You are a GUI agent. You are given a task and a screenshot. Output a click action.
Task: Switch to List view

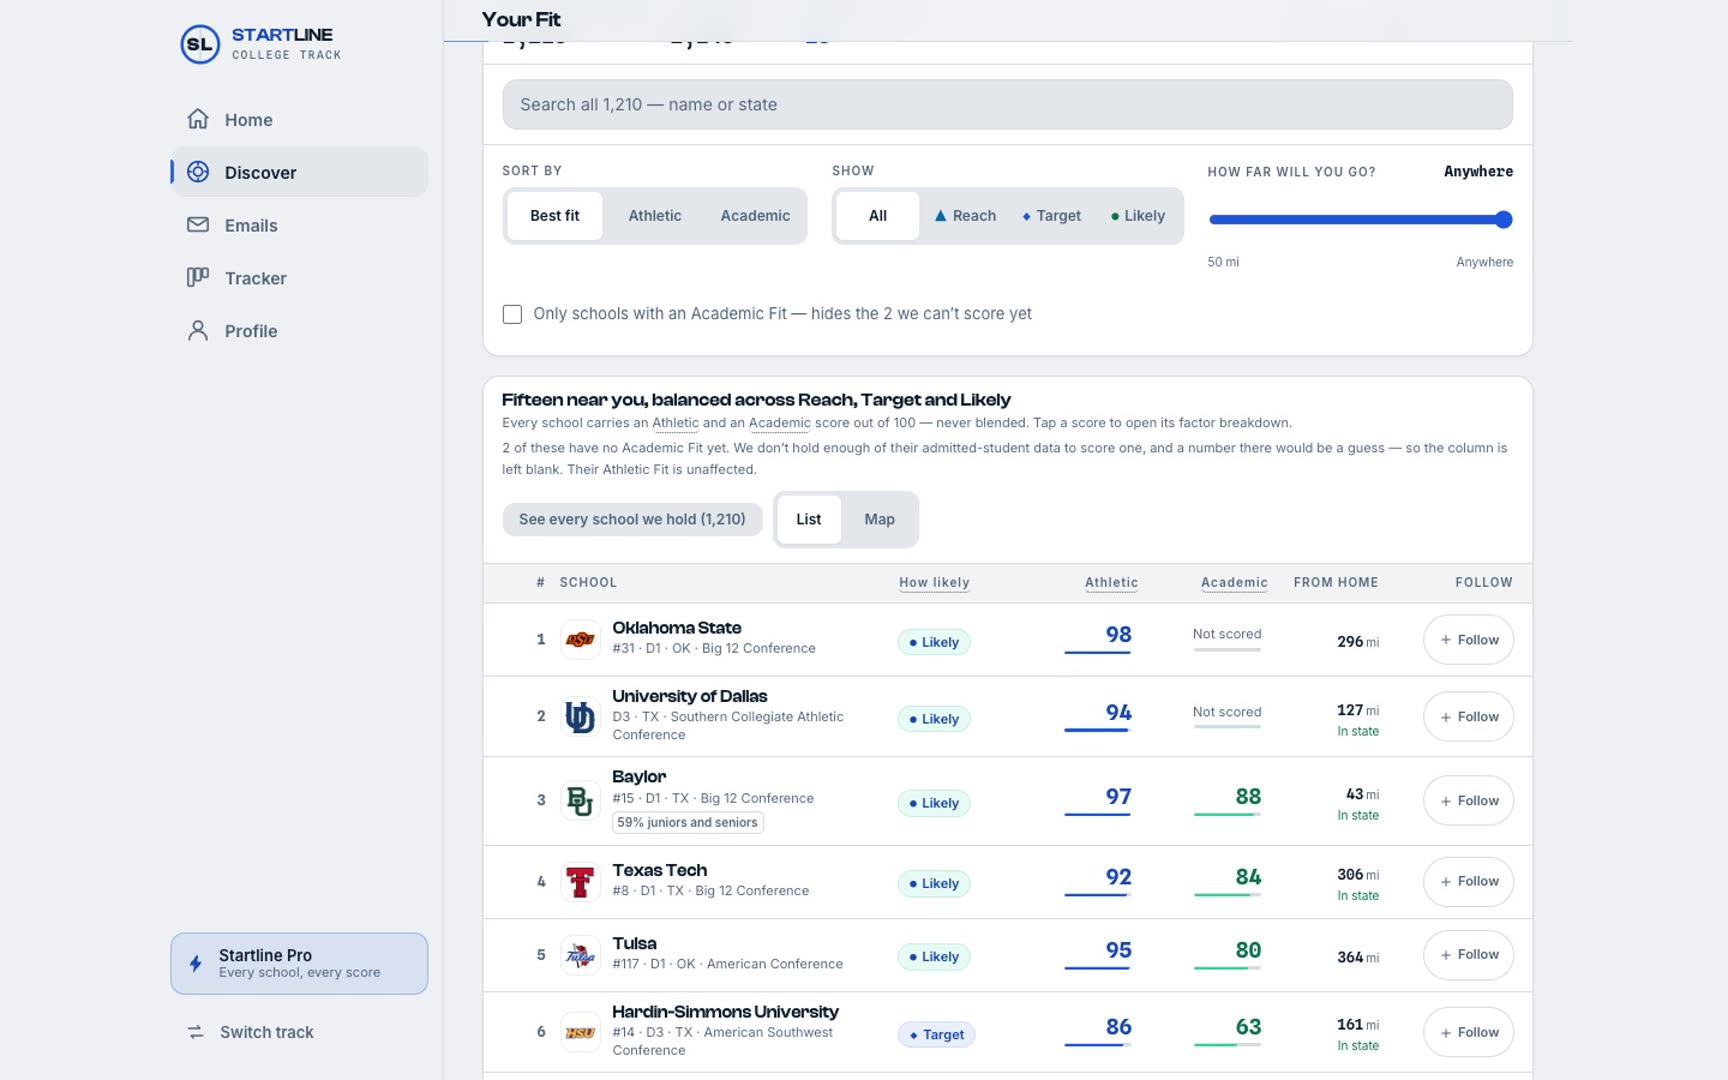coord(808,520)
